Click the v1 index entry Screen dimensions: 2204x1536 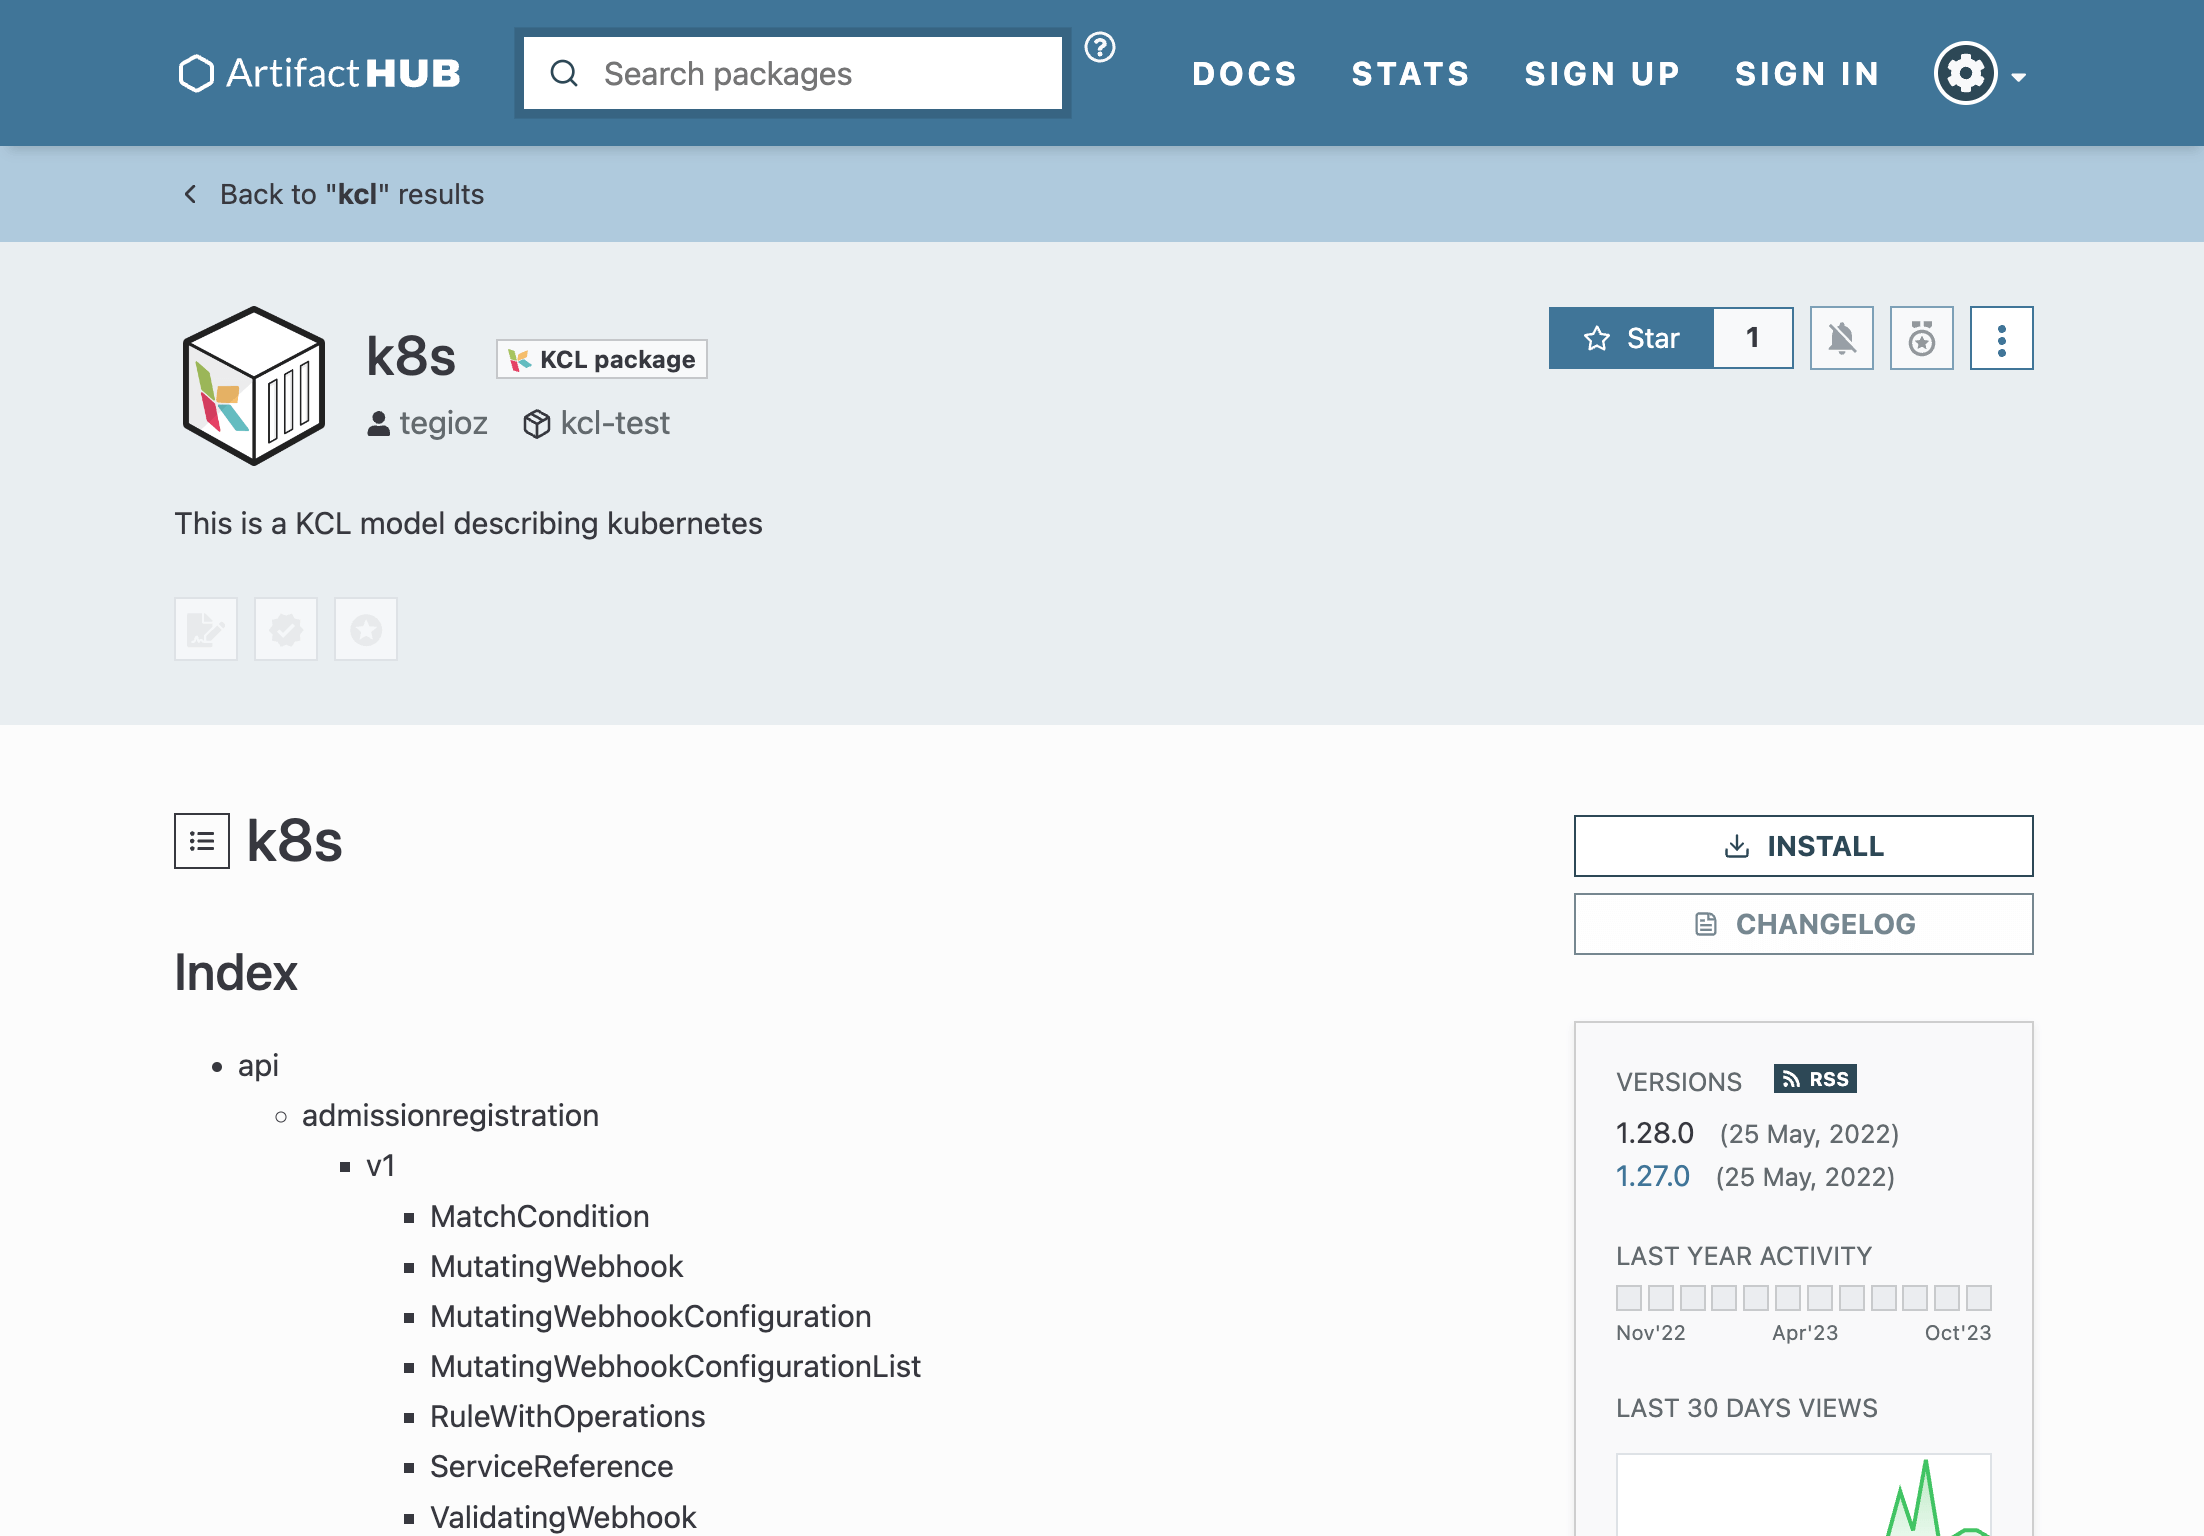[381, 1166]
